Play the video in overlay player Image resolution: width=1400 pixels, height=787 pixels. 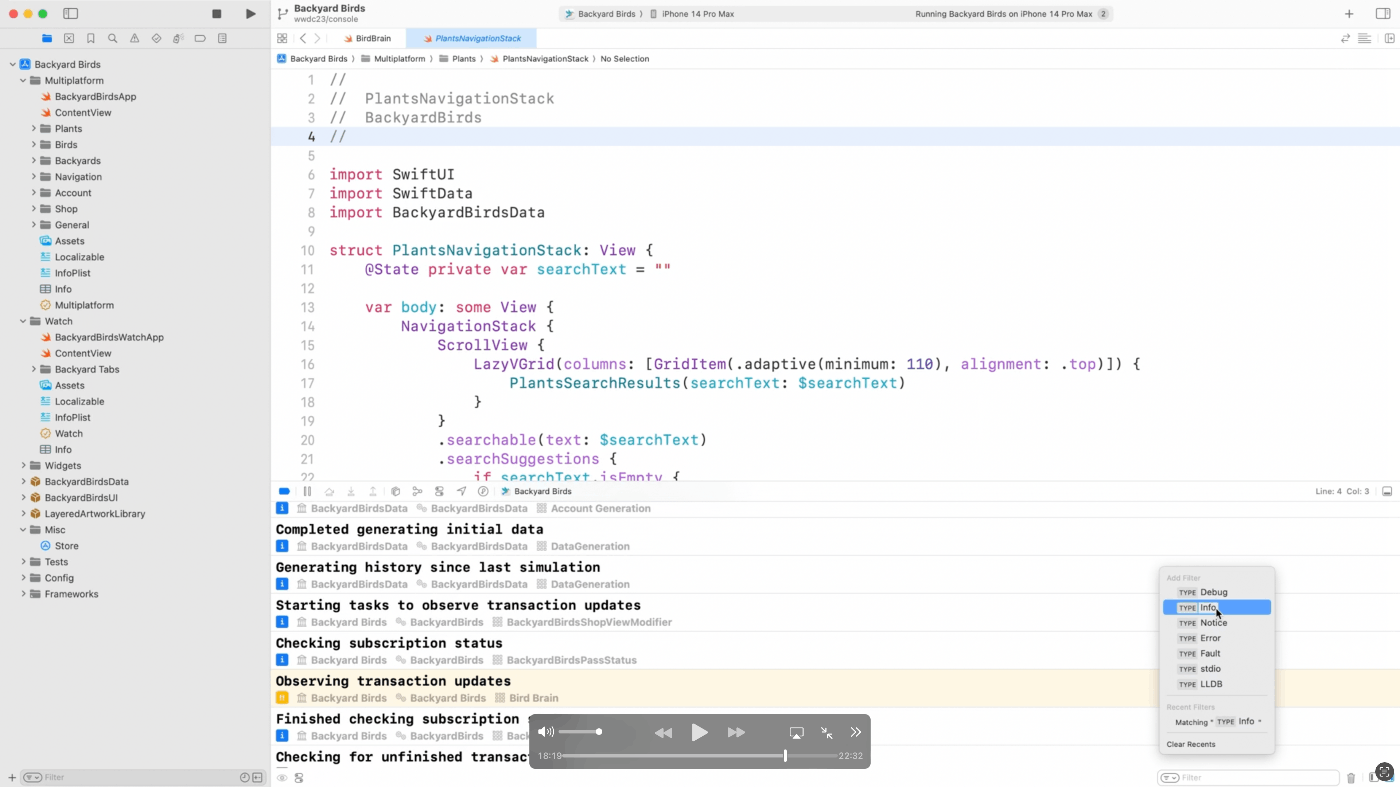pos(700,732)
